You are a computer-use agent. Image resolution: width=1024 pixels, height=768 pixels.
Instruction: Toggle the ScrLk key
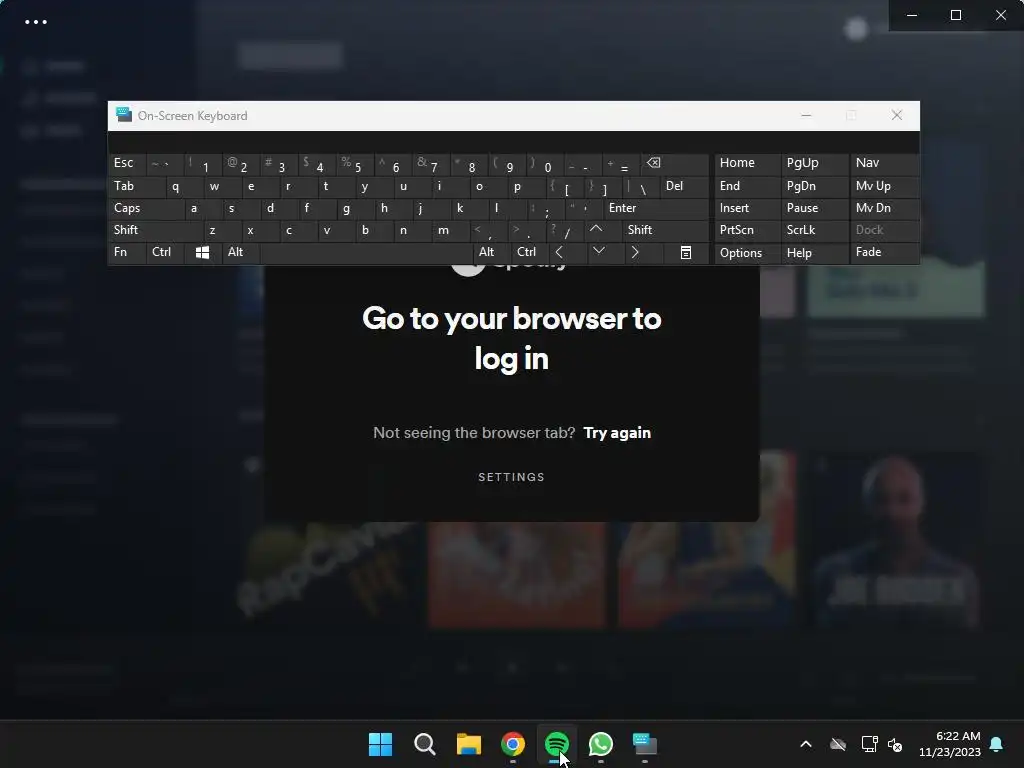tap(814, 230)
